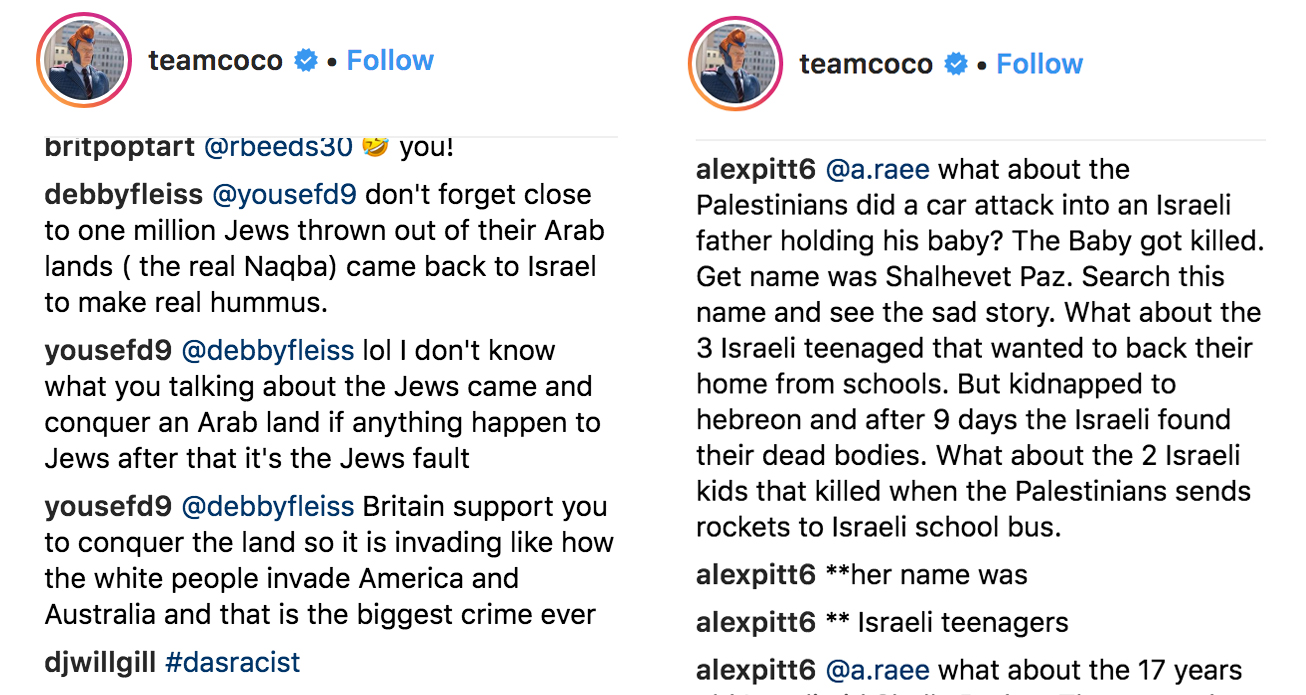Open yousefd9 profile from the 'lol I don't know' comment

(x=108, y=351)
